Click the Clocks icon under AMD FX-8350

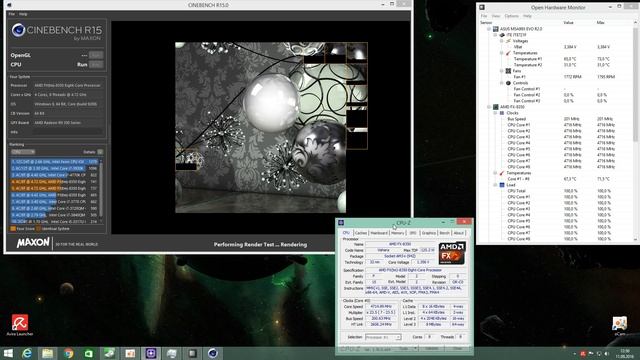click(502, 113)
